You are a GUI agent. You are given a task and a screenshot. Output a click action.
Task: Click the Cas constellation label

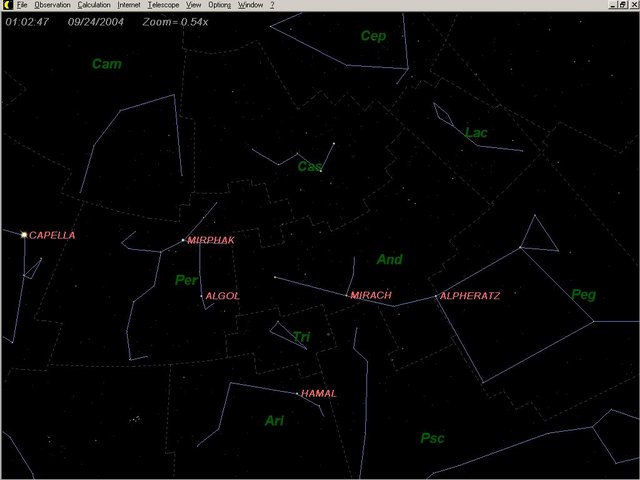click(309, 166)
